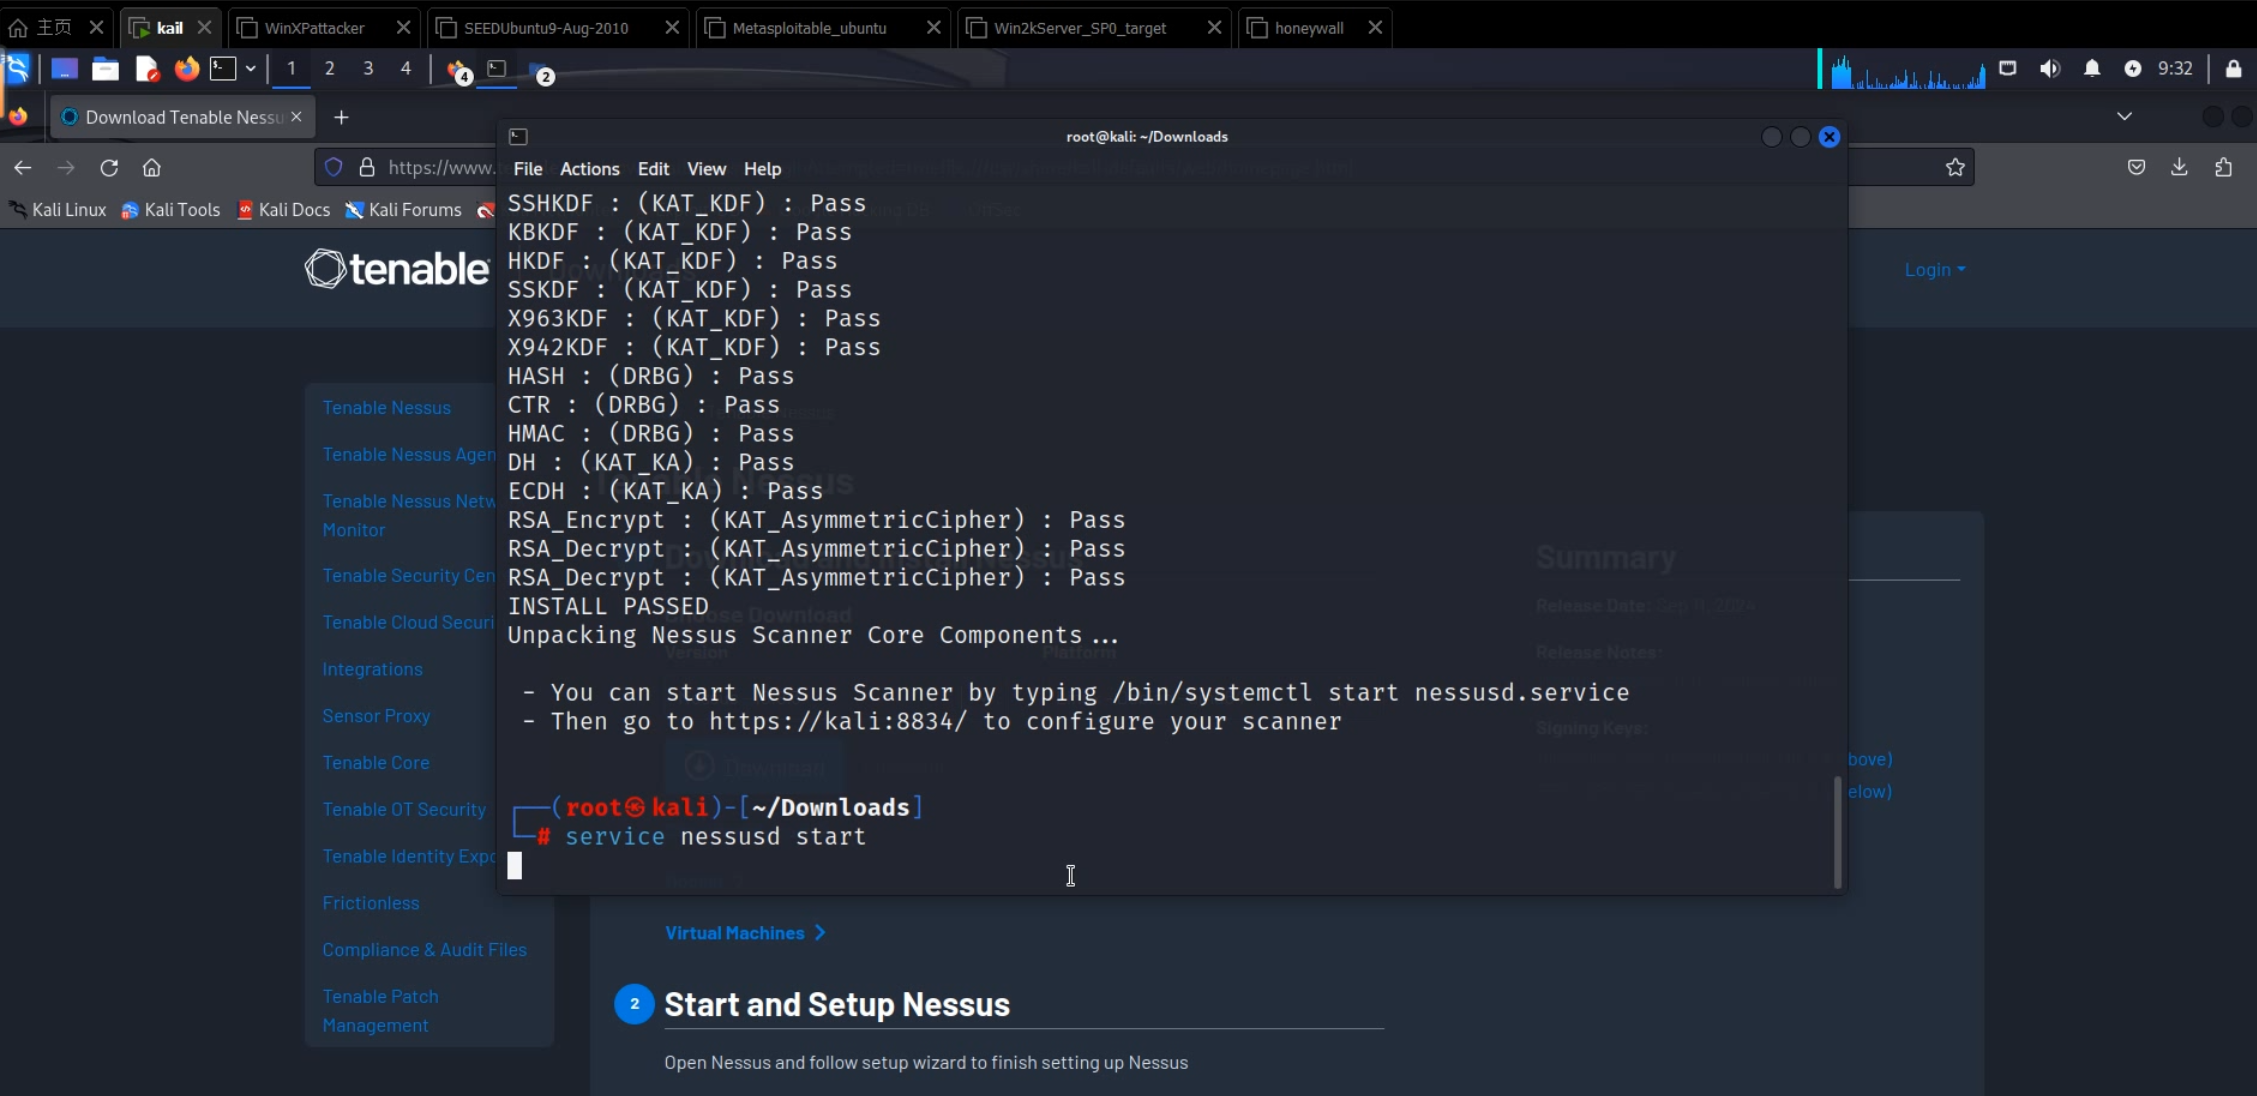
Task: Open the list all tabs chevron
Action: coord(2124,117)
